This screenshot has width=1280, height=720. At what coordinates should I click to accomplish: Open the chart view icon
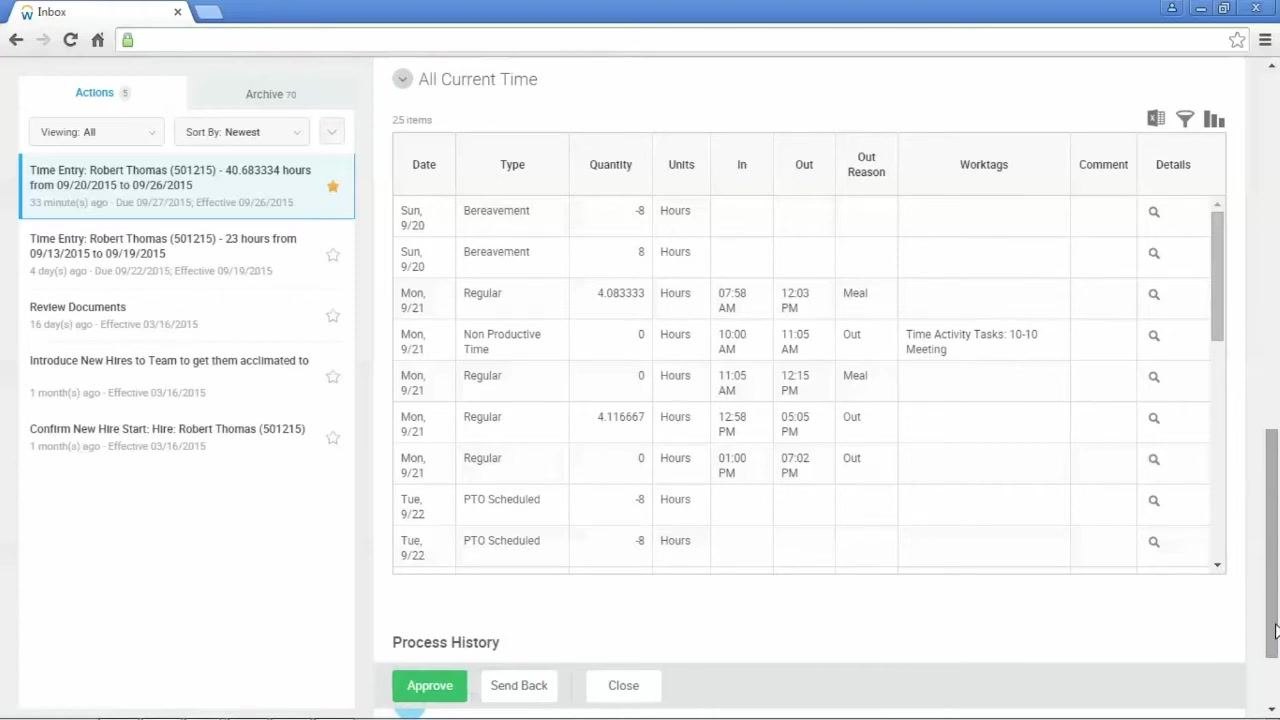pyautogui.click(x=1214, y=119)
